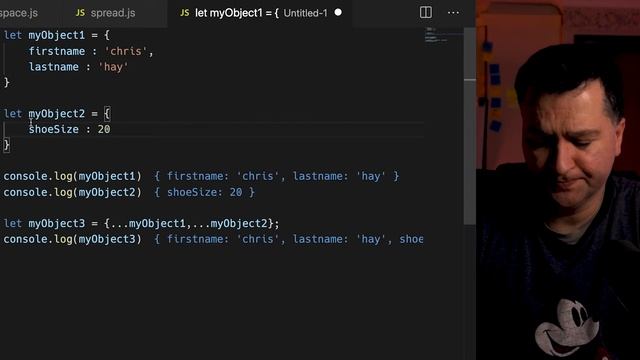Click inline output after console.log(myObject1)
Screen dimensions: 640x360
pyautogui.click(x=277, y=176)
